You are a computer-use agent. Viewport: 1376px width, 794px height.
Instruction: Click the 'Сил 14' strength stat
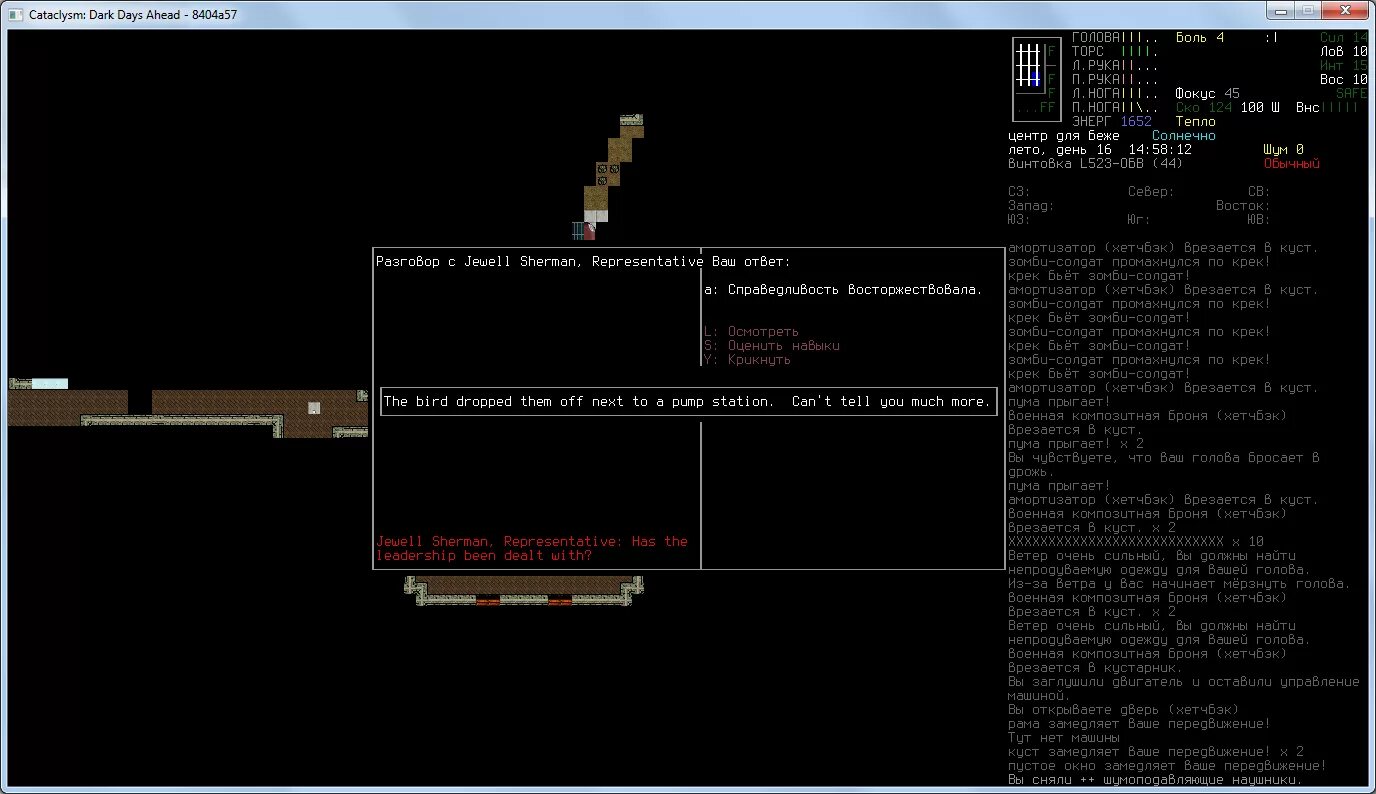(1344, 38)
